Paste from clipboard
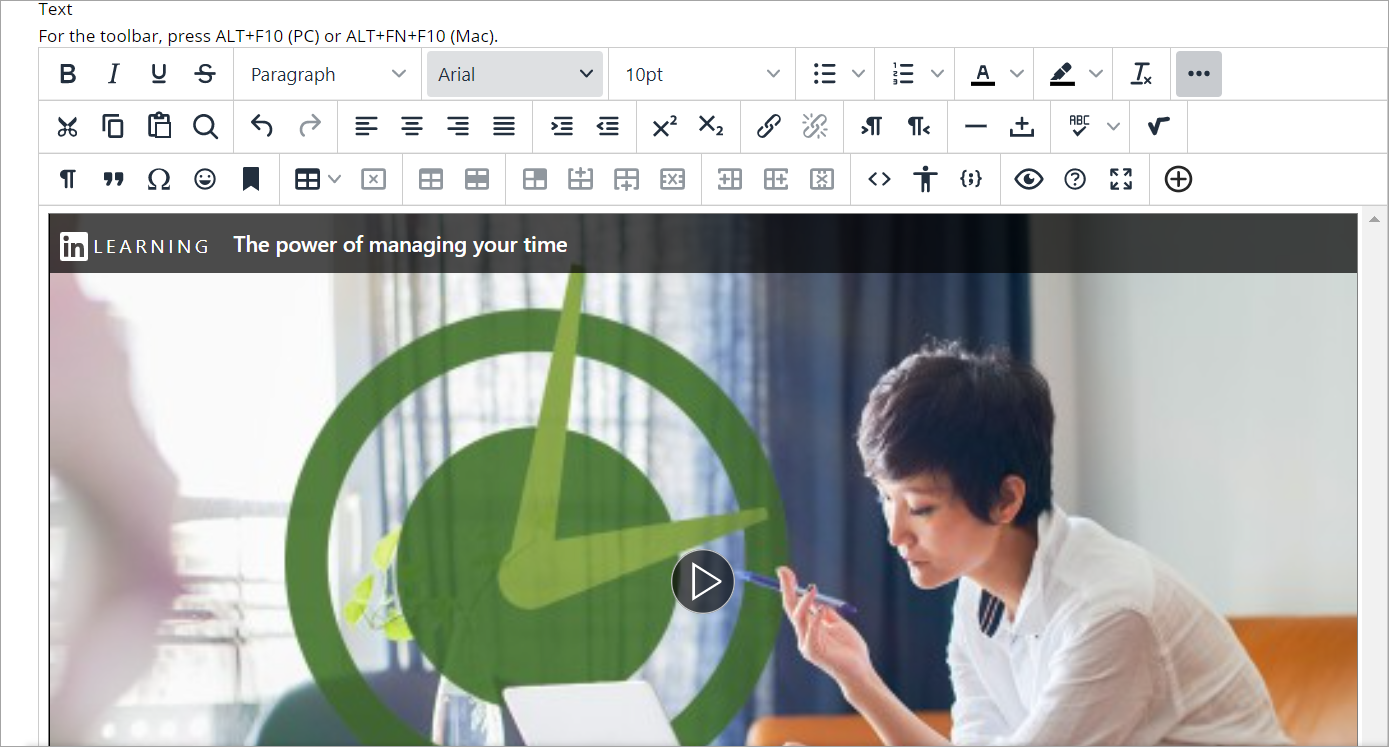 (x=159, y=126)
